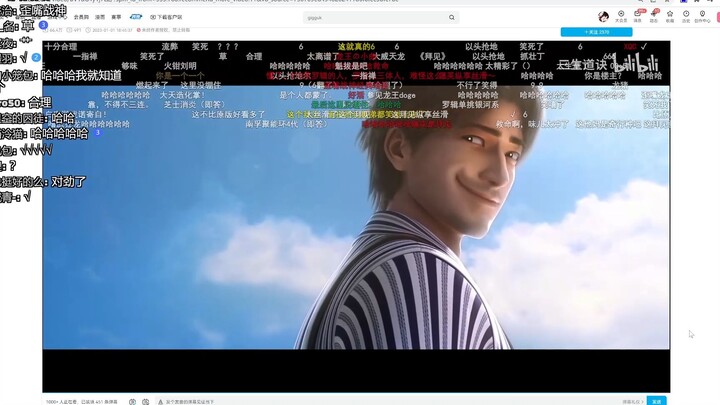Select the 会员购 navigation item
Screen dimensions: 720x405
click(x=81, y=17)
